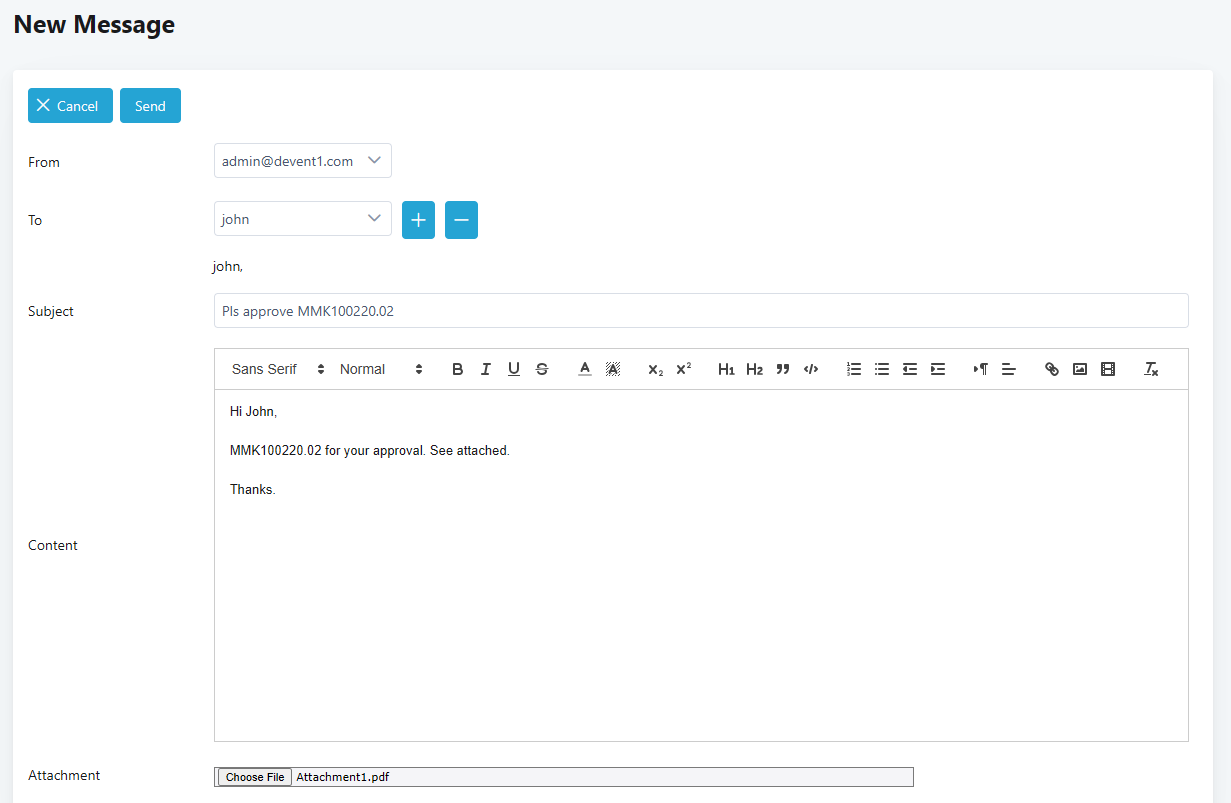Toggle superscript formatting
The image size is (1231, 803).
(684, 369)
